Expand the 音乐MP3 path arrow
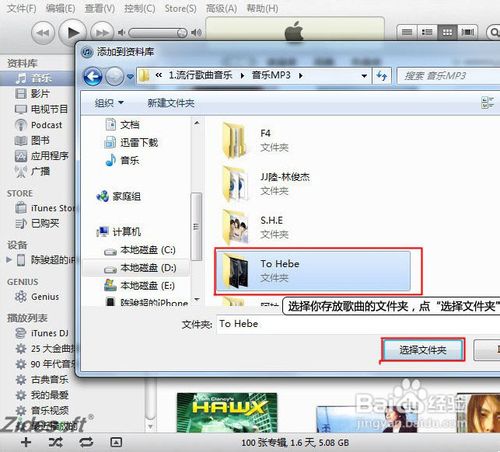Image resolution: width=500 pixels, height=452 pixels. tap(301, 76)
